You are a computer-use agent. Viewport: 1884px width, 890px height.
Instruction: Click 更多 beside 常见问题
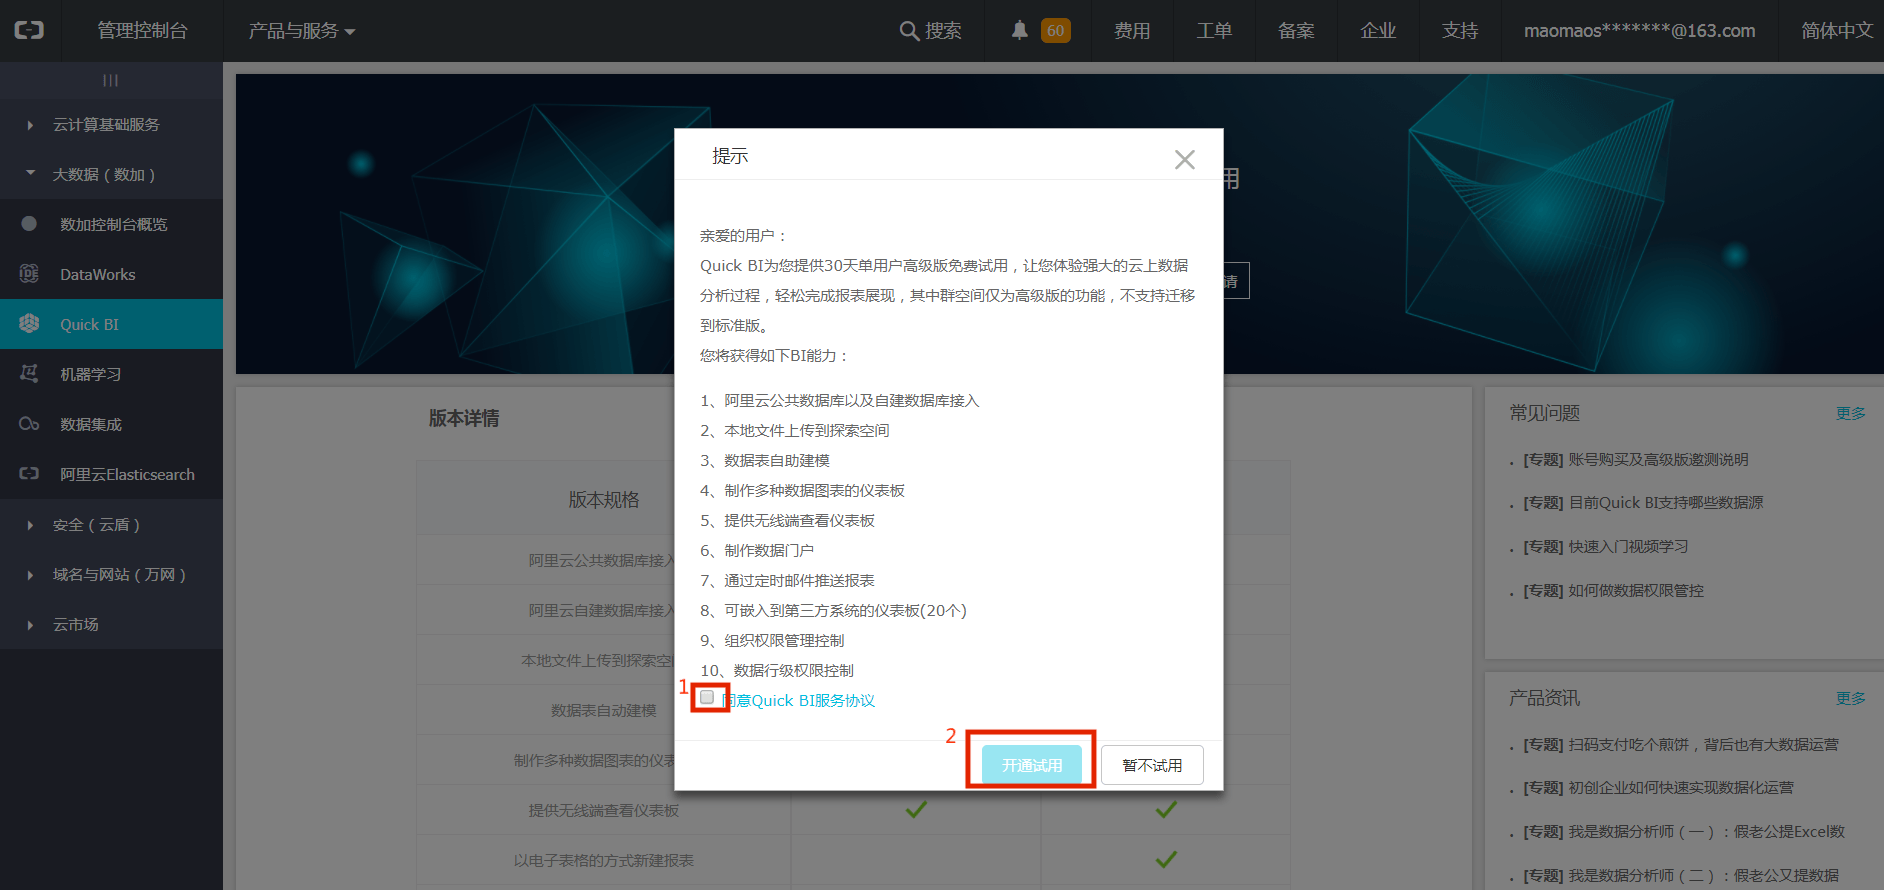pyautogui.click(x=1850, y=413)
